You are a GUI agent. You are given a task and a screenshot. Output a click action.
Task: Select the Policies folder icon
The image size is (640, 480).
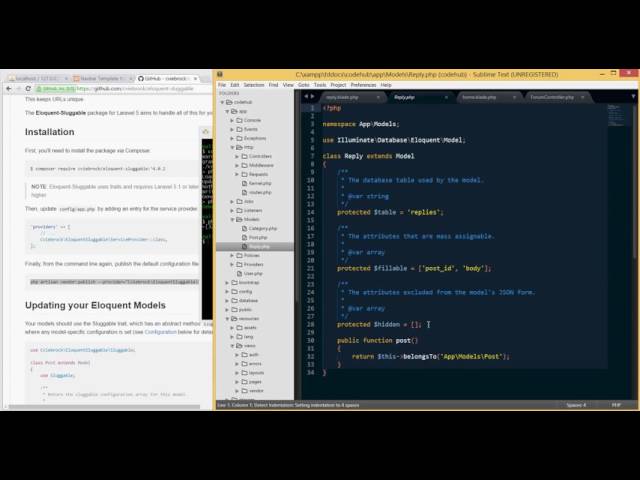click(x=240, y=256)
